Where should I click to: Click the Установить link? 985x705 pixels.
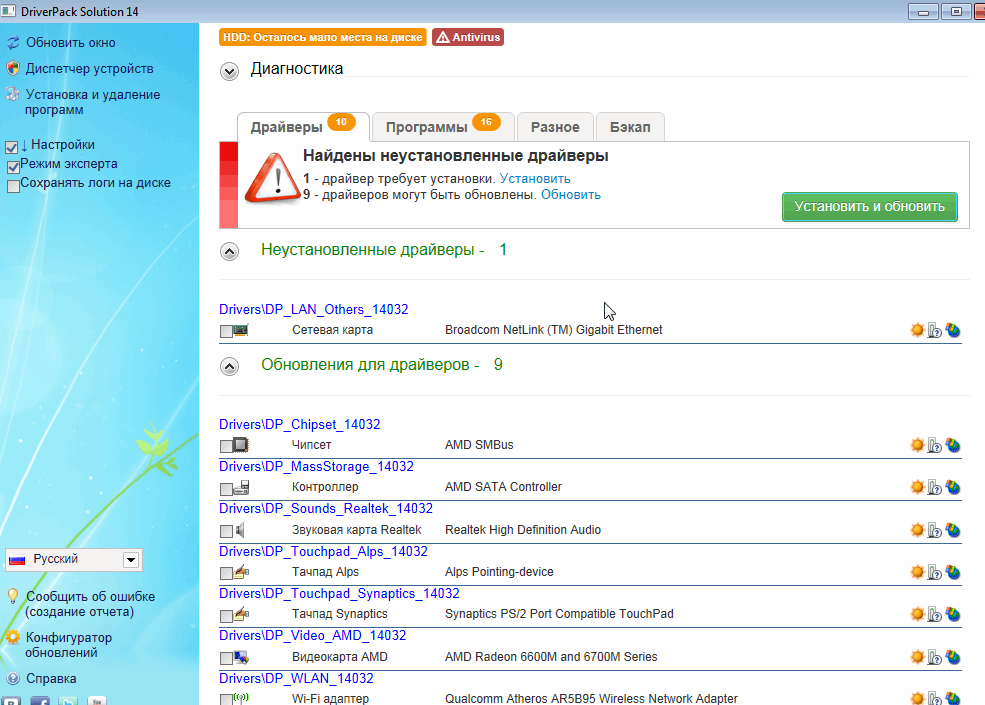point(535,178)
